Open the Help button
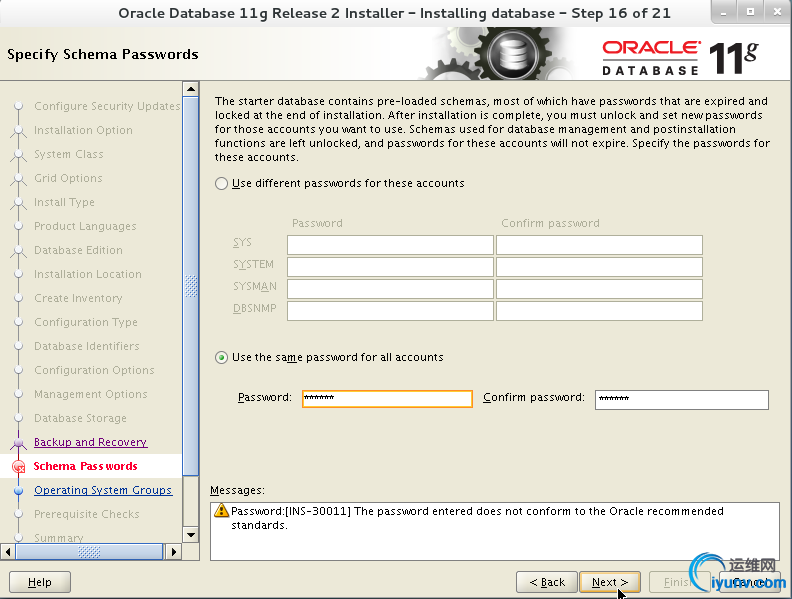Screen dimensions: 792x599 pyautogui.click(x=40, y=582)
